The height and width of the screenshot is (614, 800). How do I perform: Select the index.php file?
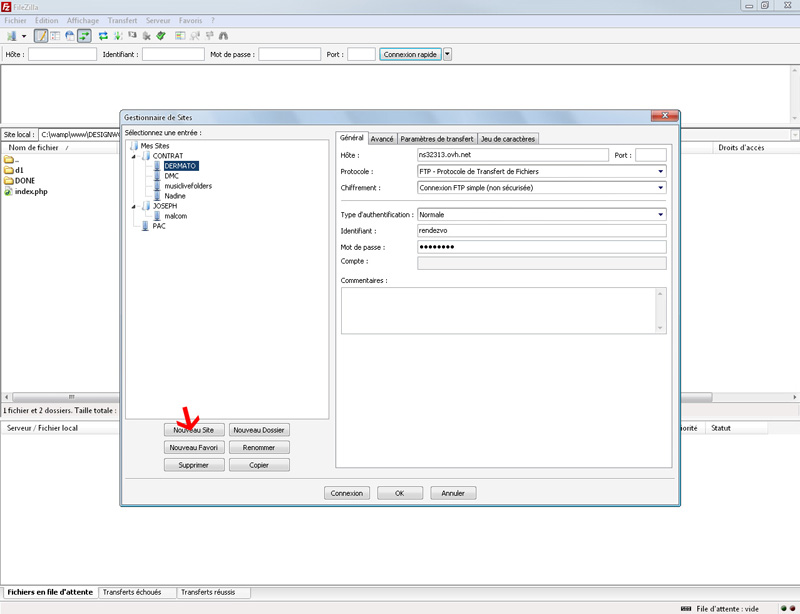point(26,191)
